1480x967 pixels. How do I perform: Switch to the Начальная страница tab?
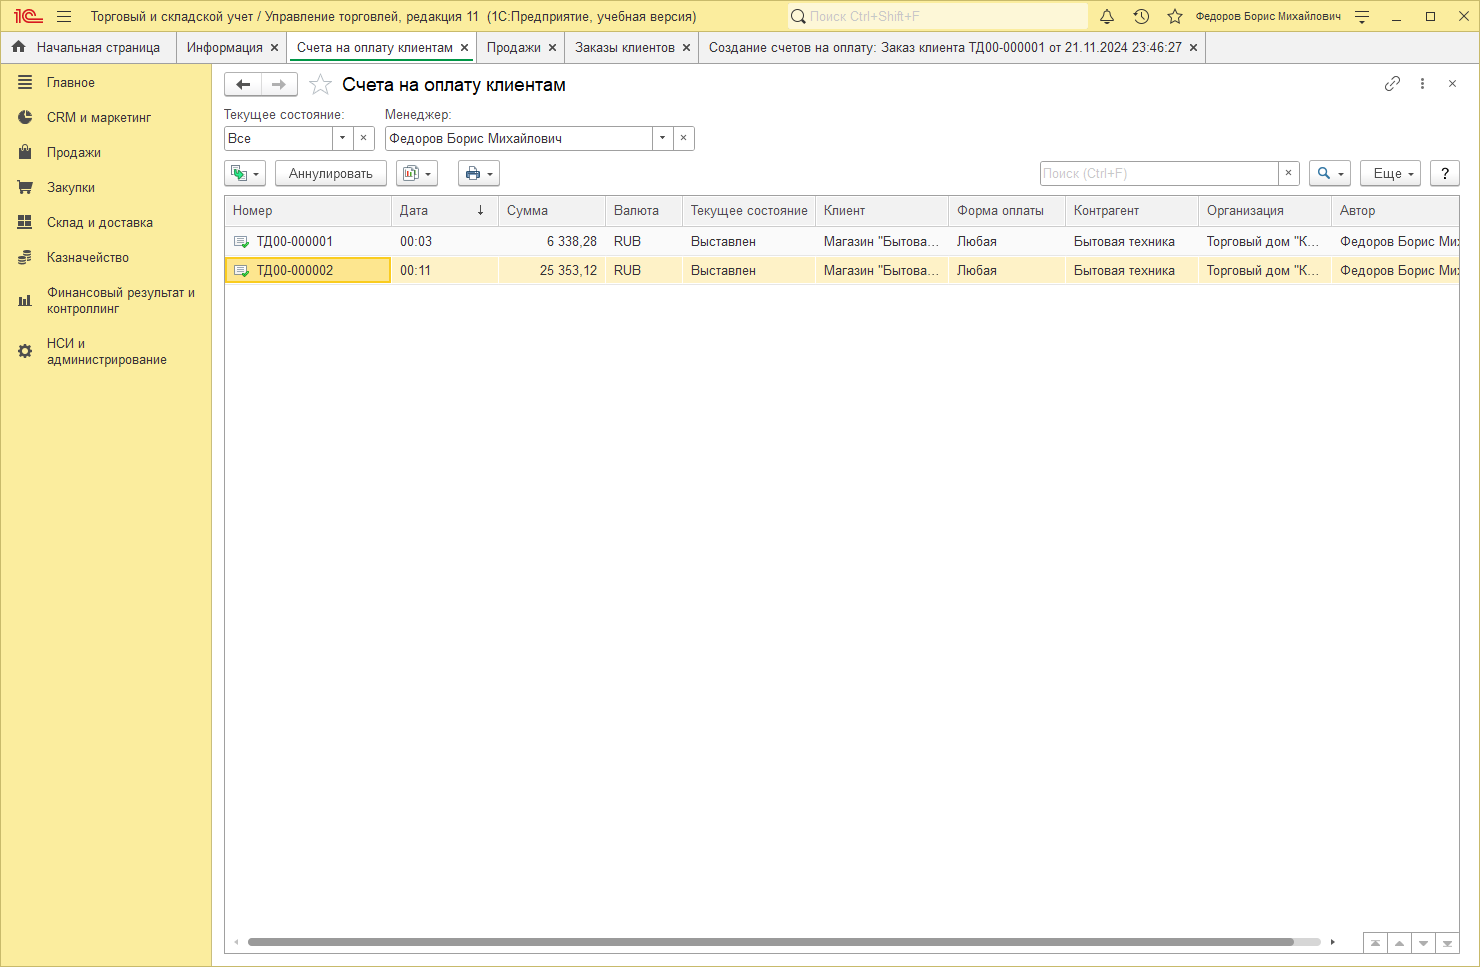tap(88, 47)
